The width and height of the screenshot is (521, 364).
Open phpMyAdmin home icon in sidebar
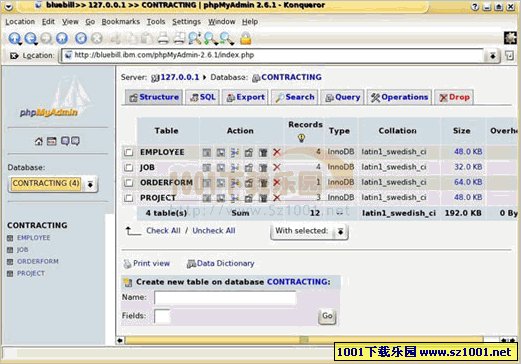39,141
